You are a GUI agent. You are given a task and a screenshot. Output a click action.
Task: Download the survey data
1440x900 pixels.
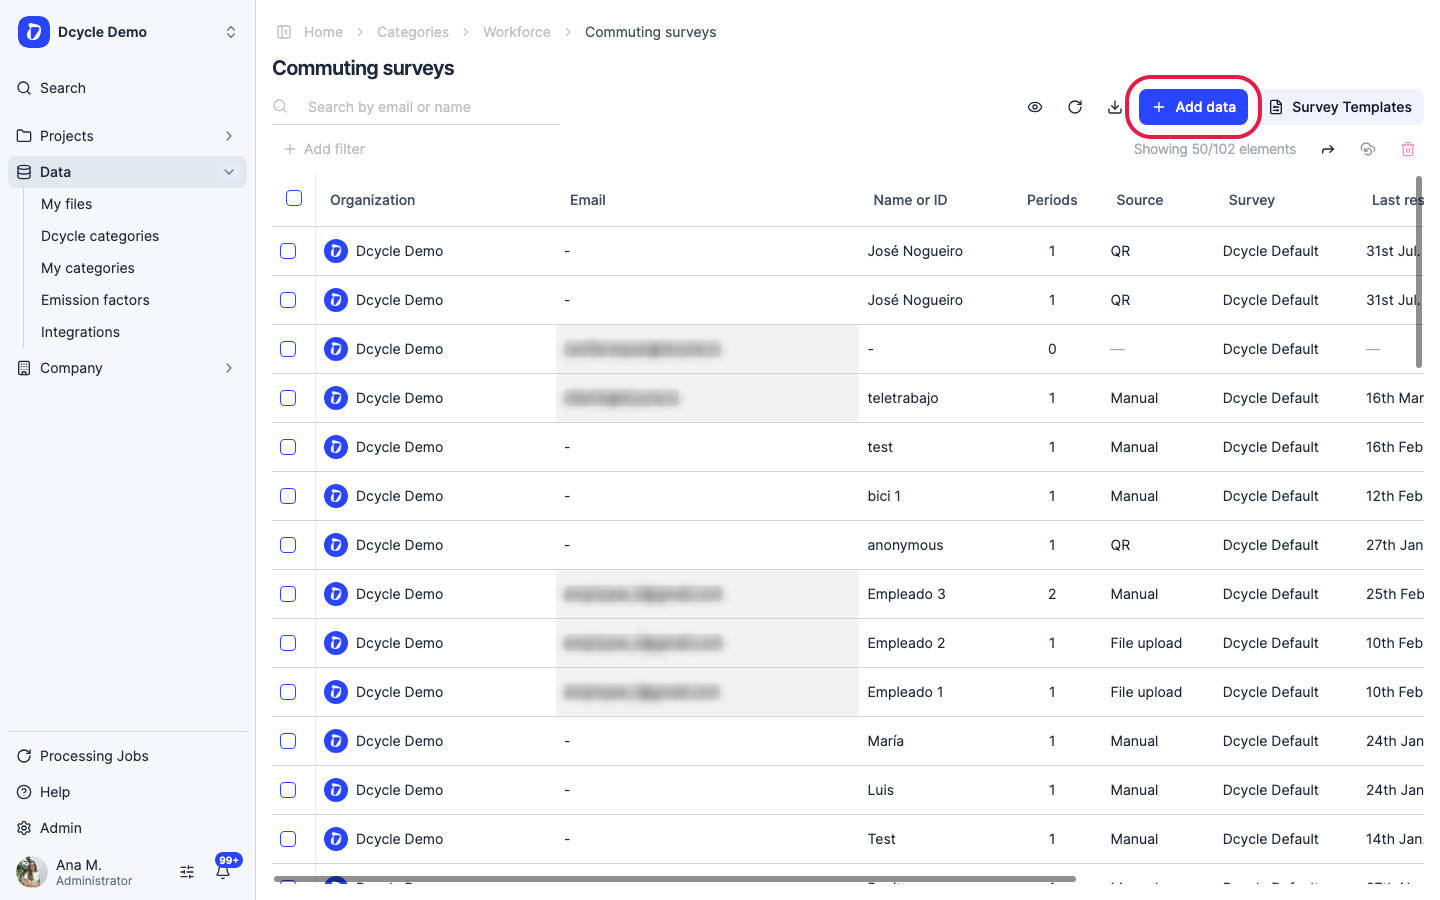(x=1115, y=107)
